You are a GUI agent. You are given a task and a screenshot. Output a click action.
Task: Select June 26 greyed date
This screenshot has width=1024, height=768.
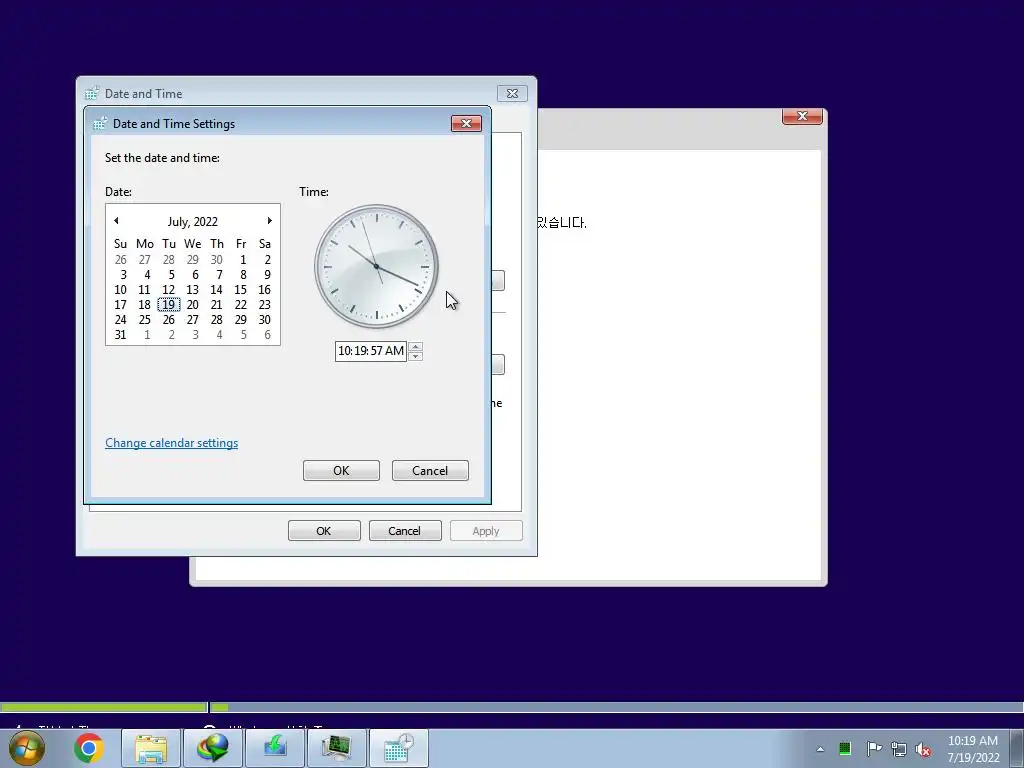[x=120, y=259]
